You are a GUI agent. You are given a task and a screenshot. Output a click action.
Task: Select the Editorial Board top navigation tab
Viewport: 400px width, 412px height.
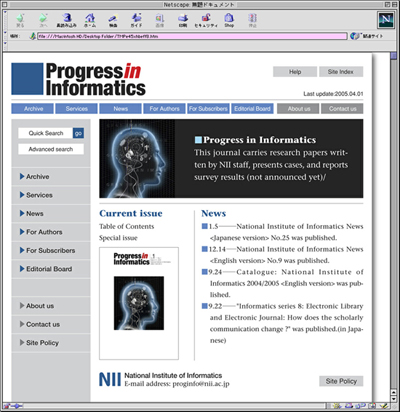point(252,109)
